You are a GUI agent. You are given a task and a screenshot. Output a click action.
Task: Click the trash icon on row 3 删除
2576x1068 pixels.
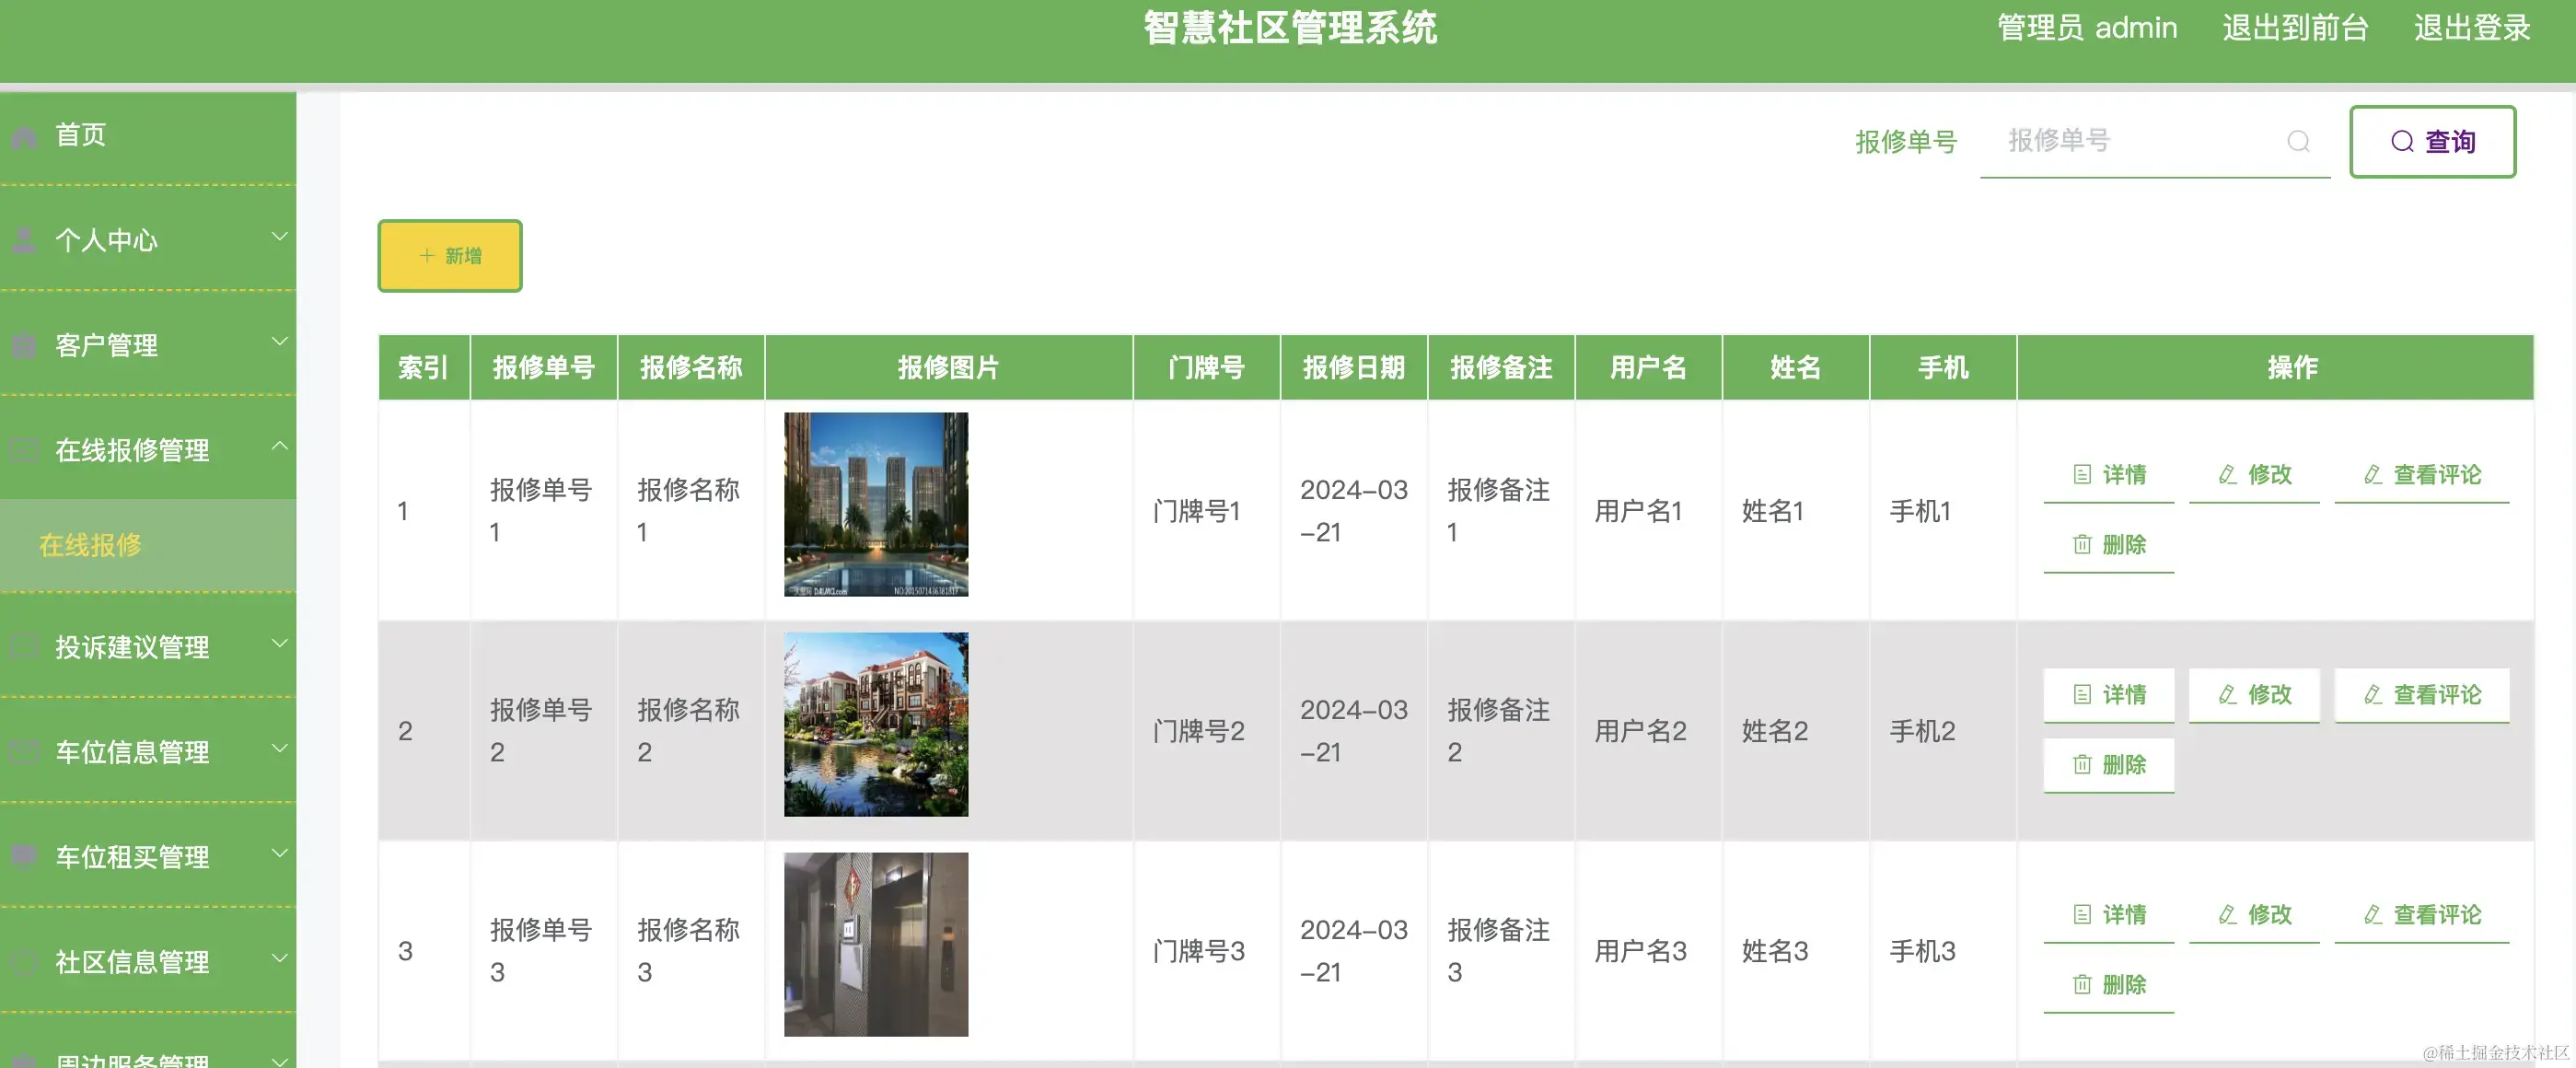click(2082, 984)
